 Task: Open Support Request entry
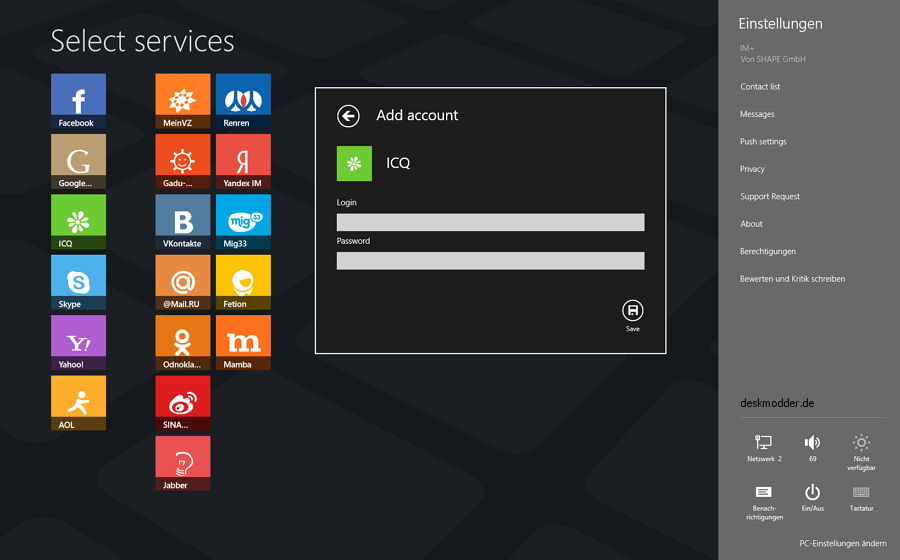point(770,196)
